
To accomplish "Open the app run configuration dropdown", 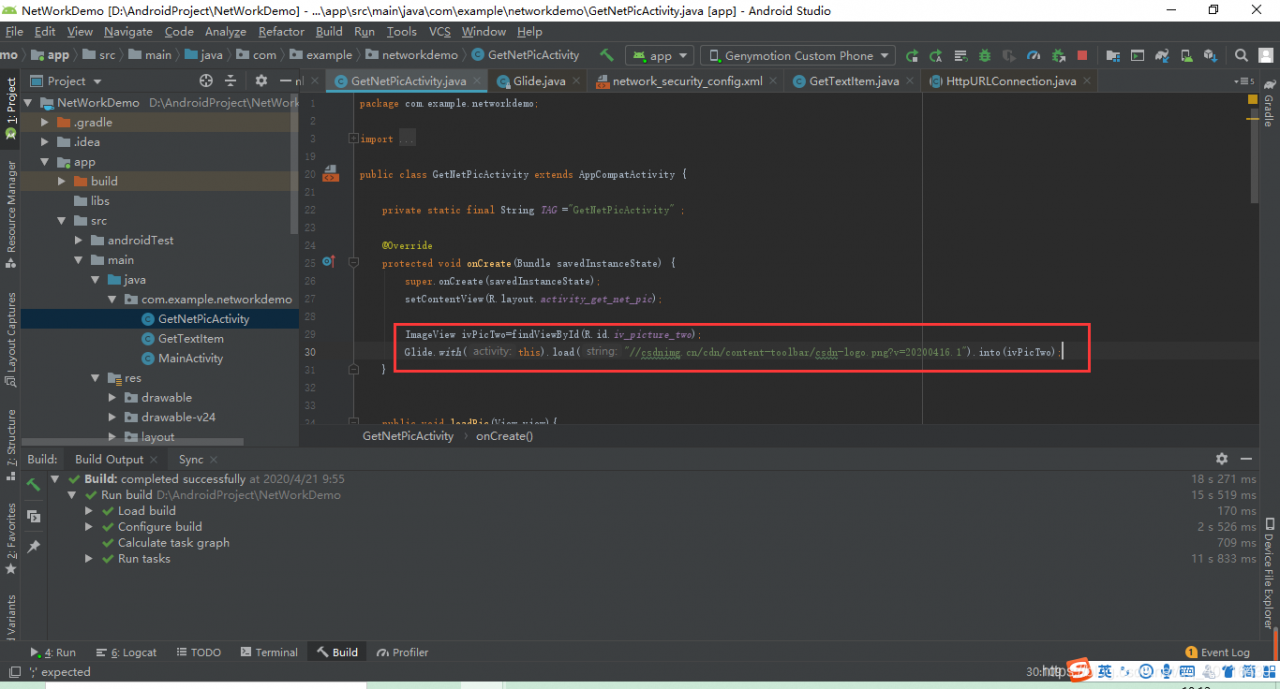I will (660, 55).
